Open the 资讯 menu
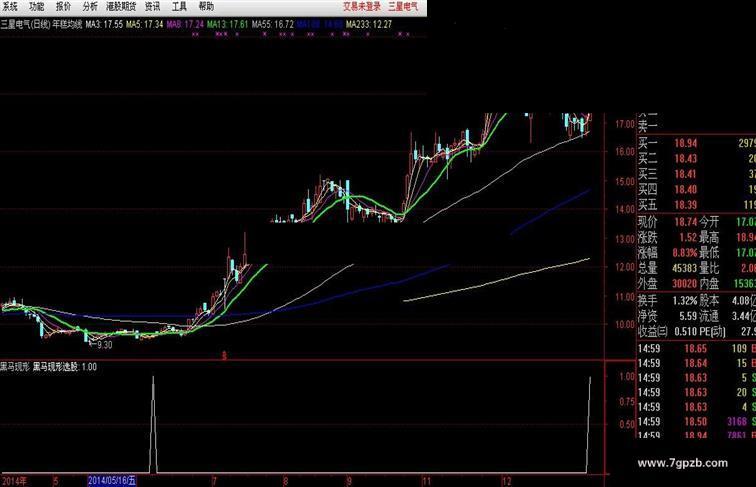Screen dimensions: 756x487 pos(152,6)
